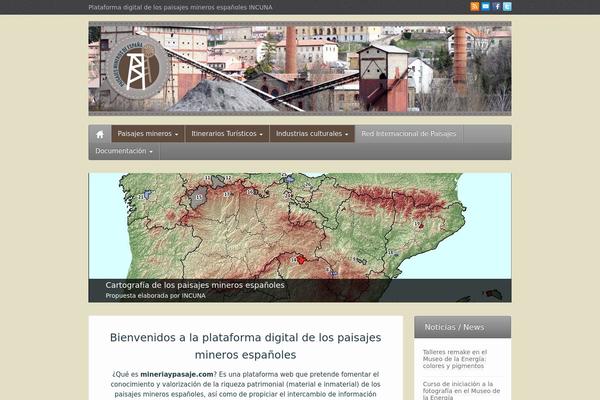Expand the Industrias culturales menu
600x400 pixels.
pos(312,134)
